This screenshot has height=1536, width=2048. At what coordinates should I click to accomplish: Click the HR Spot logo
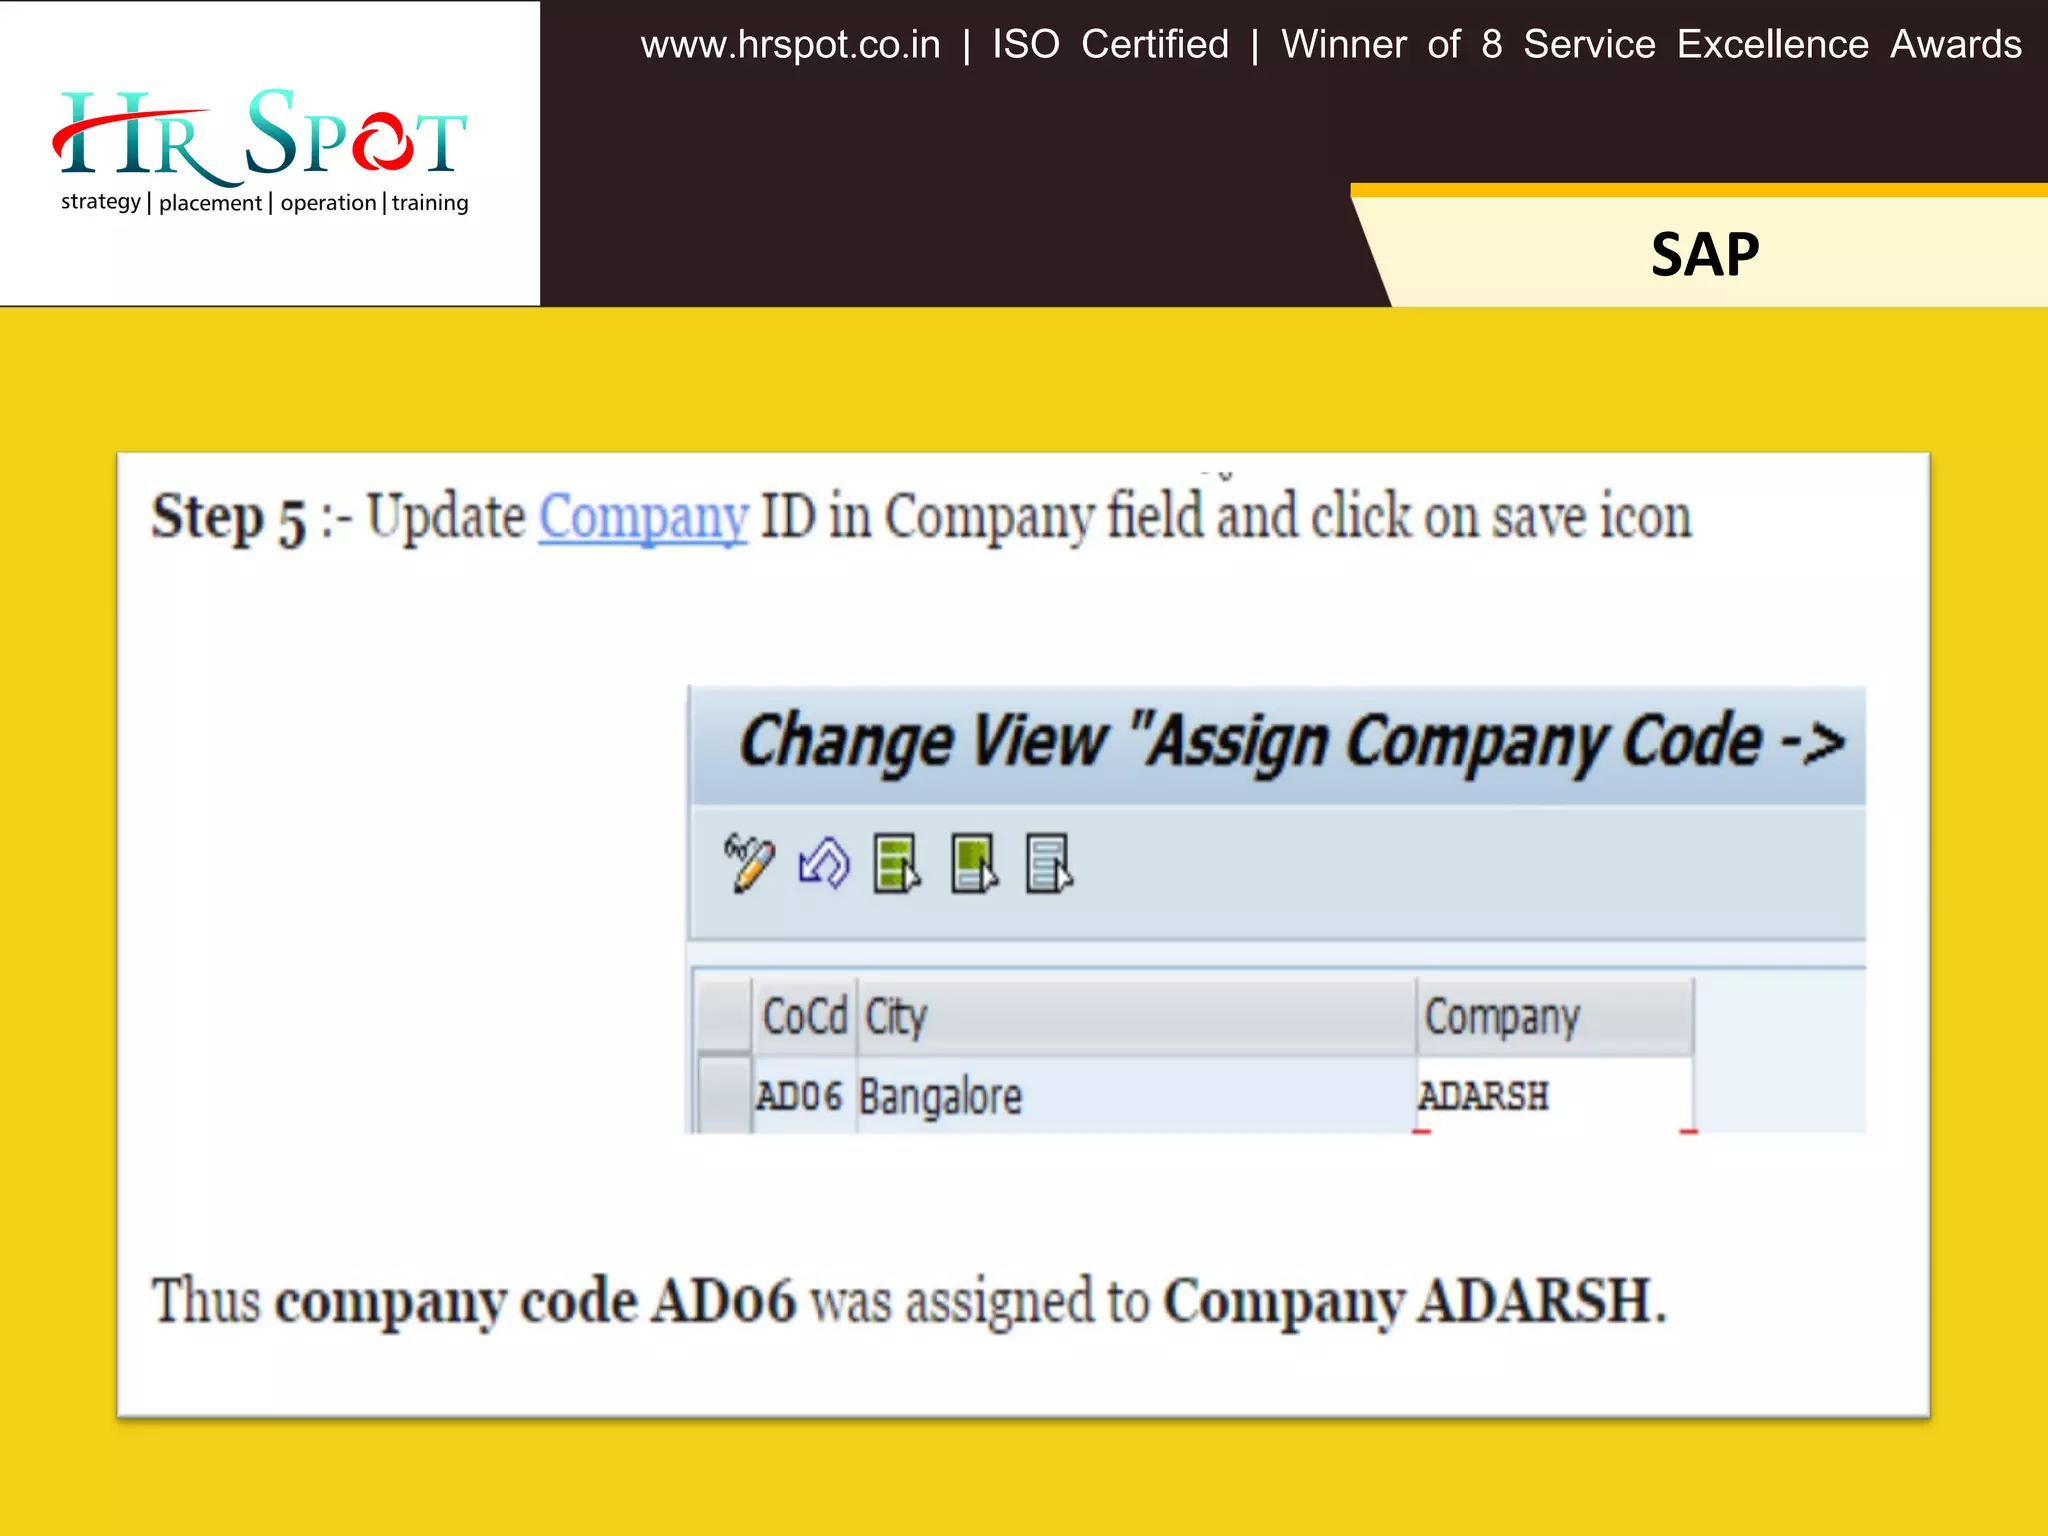[x=262, y=150]
